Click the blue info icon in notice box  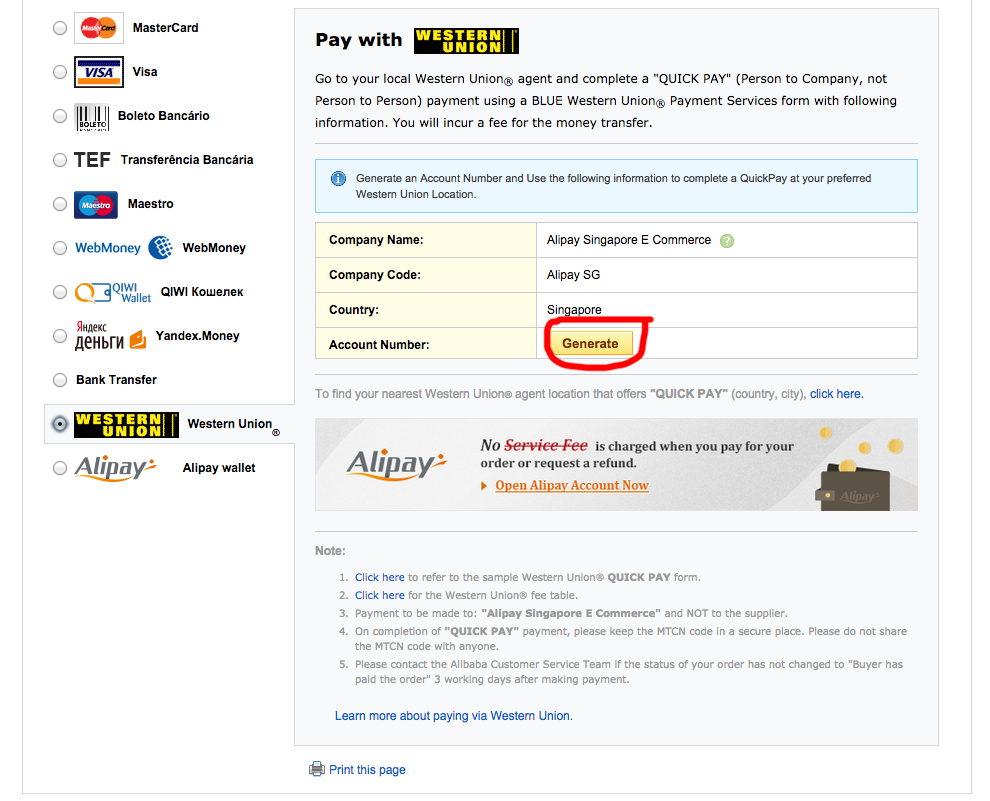point(338,179)
